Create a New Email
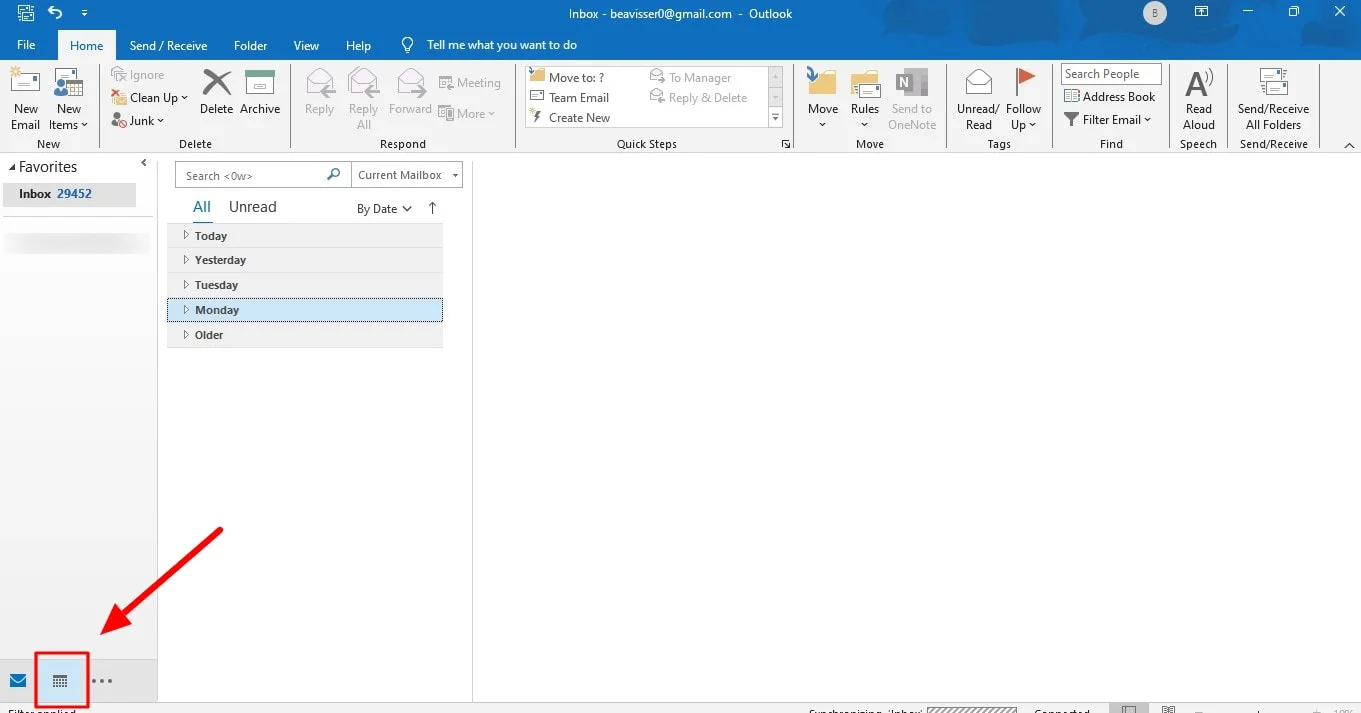Image resolution: width=1361 pixels, height=713 pixels. tap(25, 100)
